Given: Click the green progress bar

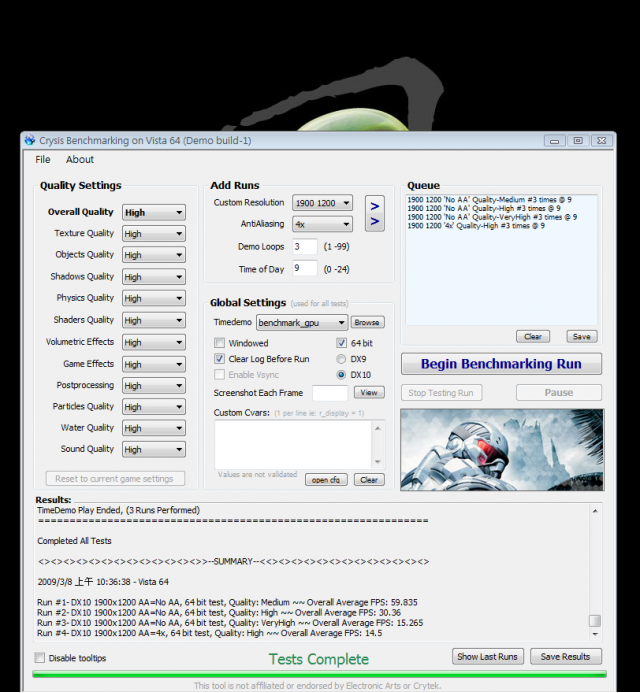Looking at the screenshot, I should [x=319, y=674].
